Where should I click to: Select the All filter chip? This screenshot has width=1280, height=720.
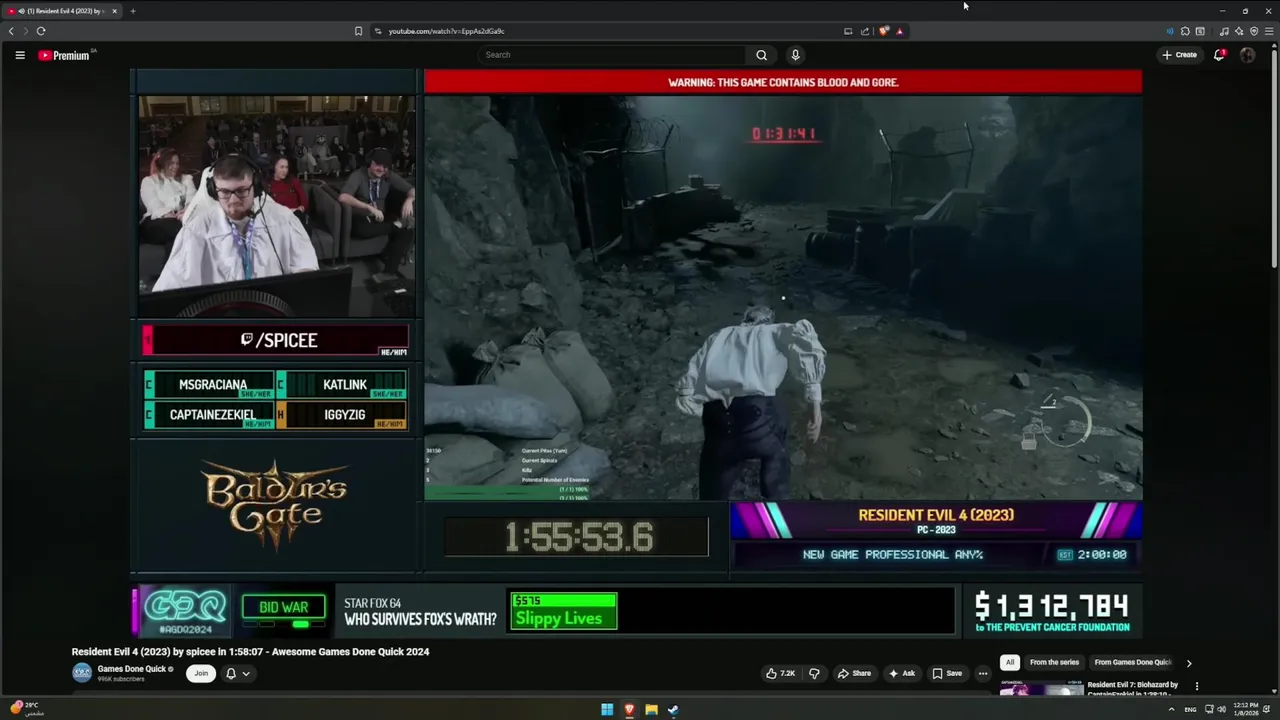coord(1010,662)
